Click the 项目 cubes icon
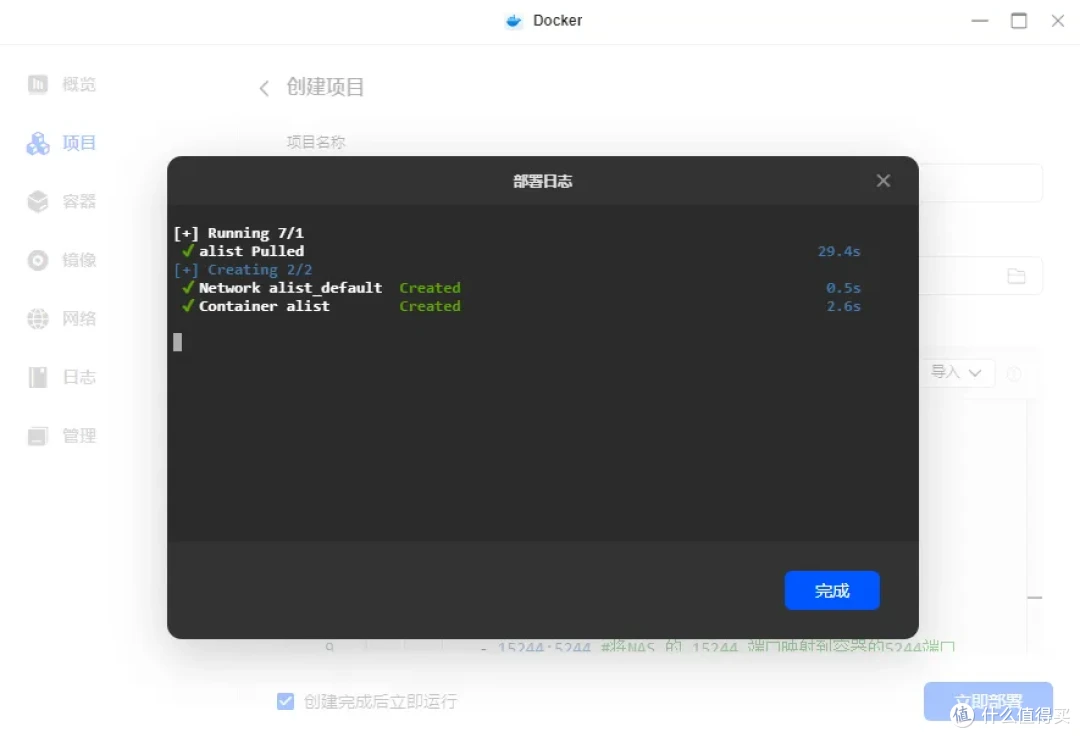This screenshot has height=738, width=1080. (x=38, y=143)
